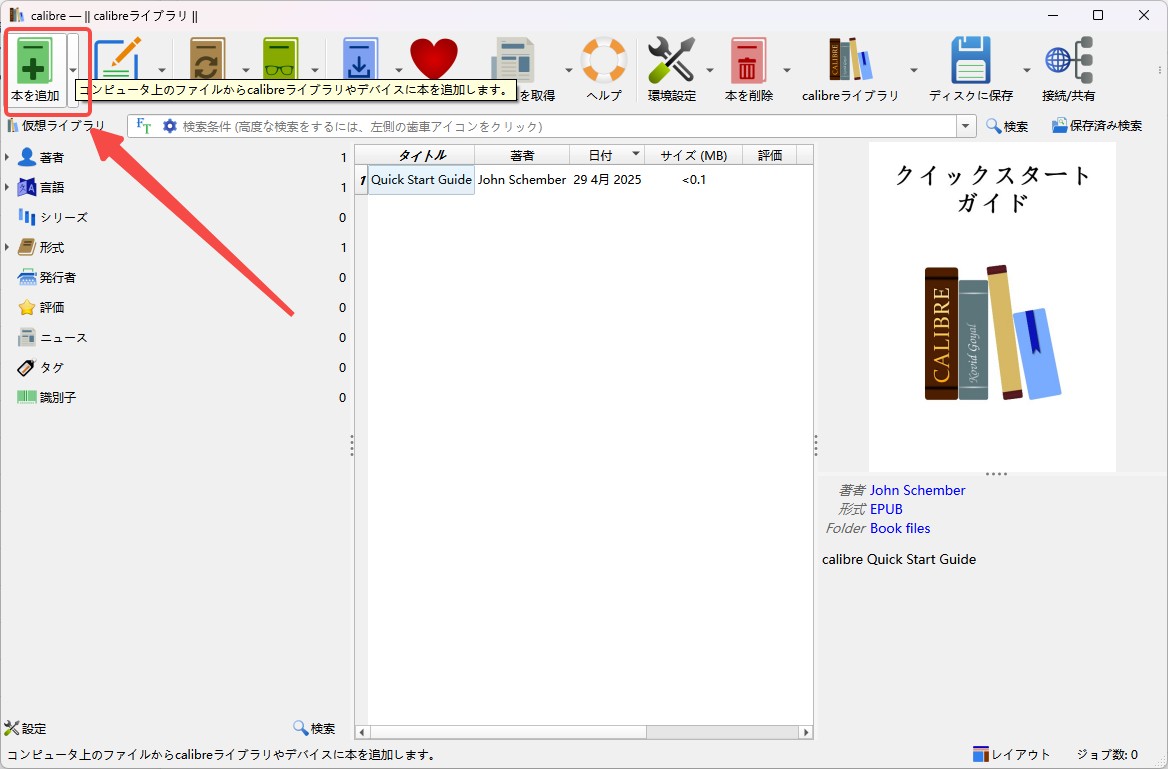Click the fetch news newspaper icon
This screenshot has width=1168, height=769.
(x=513, y=58)
